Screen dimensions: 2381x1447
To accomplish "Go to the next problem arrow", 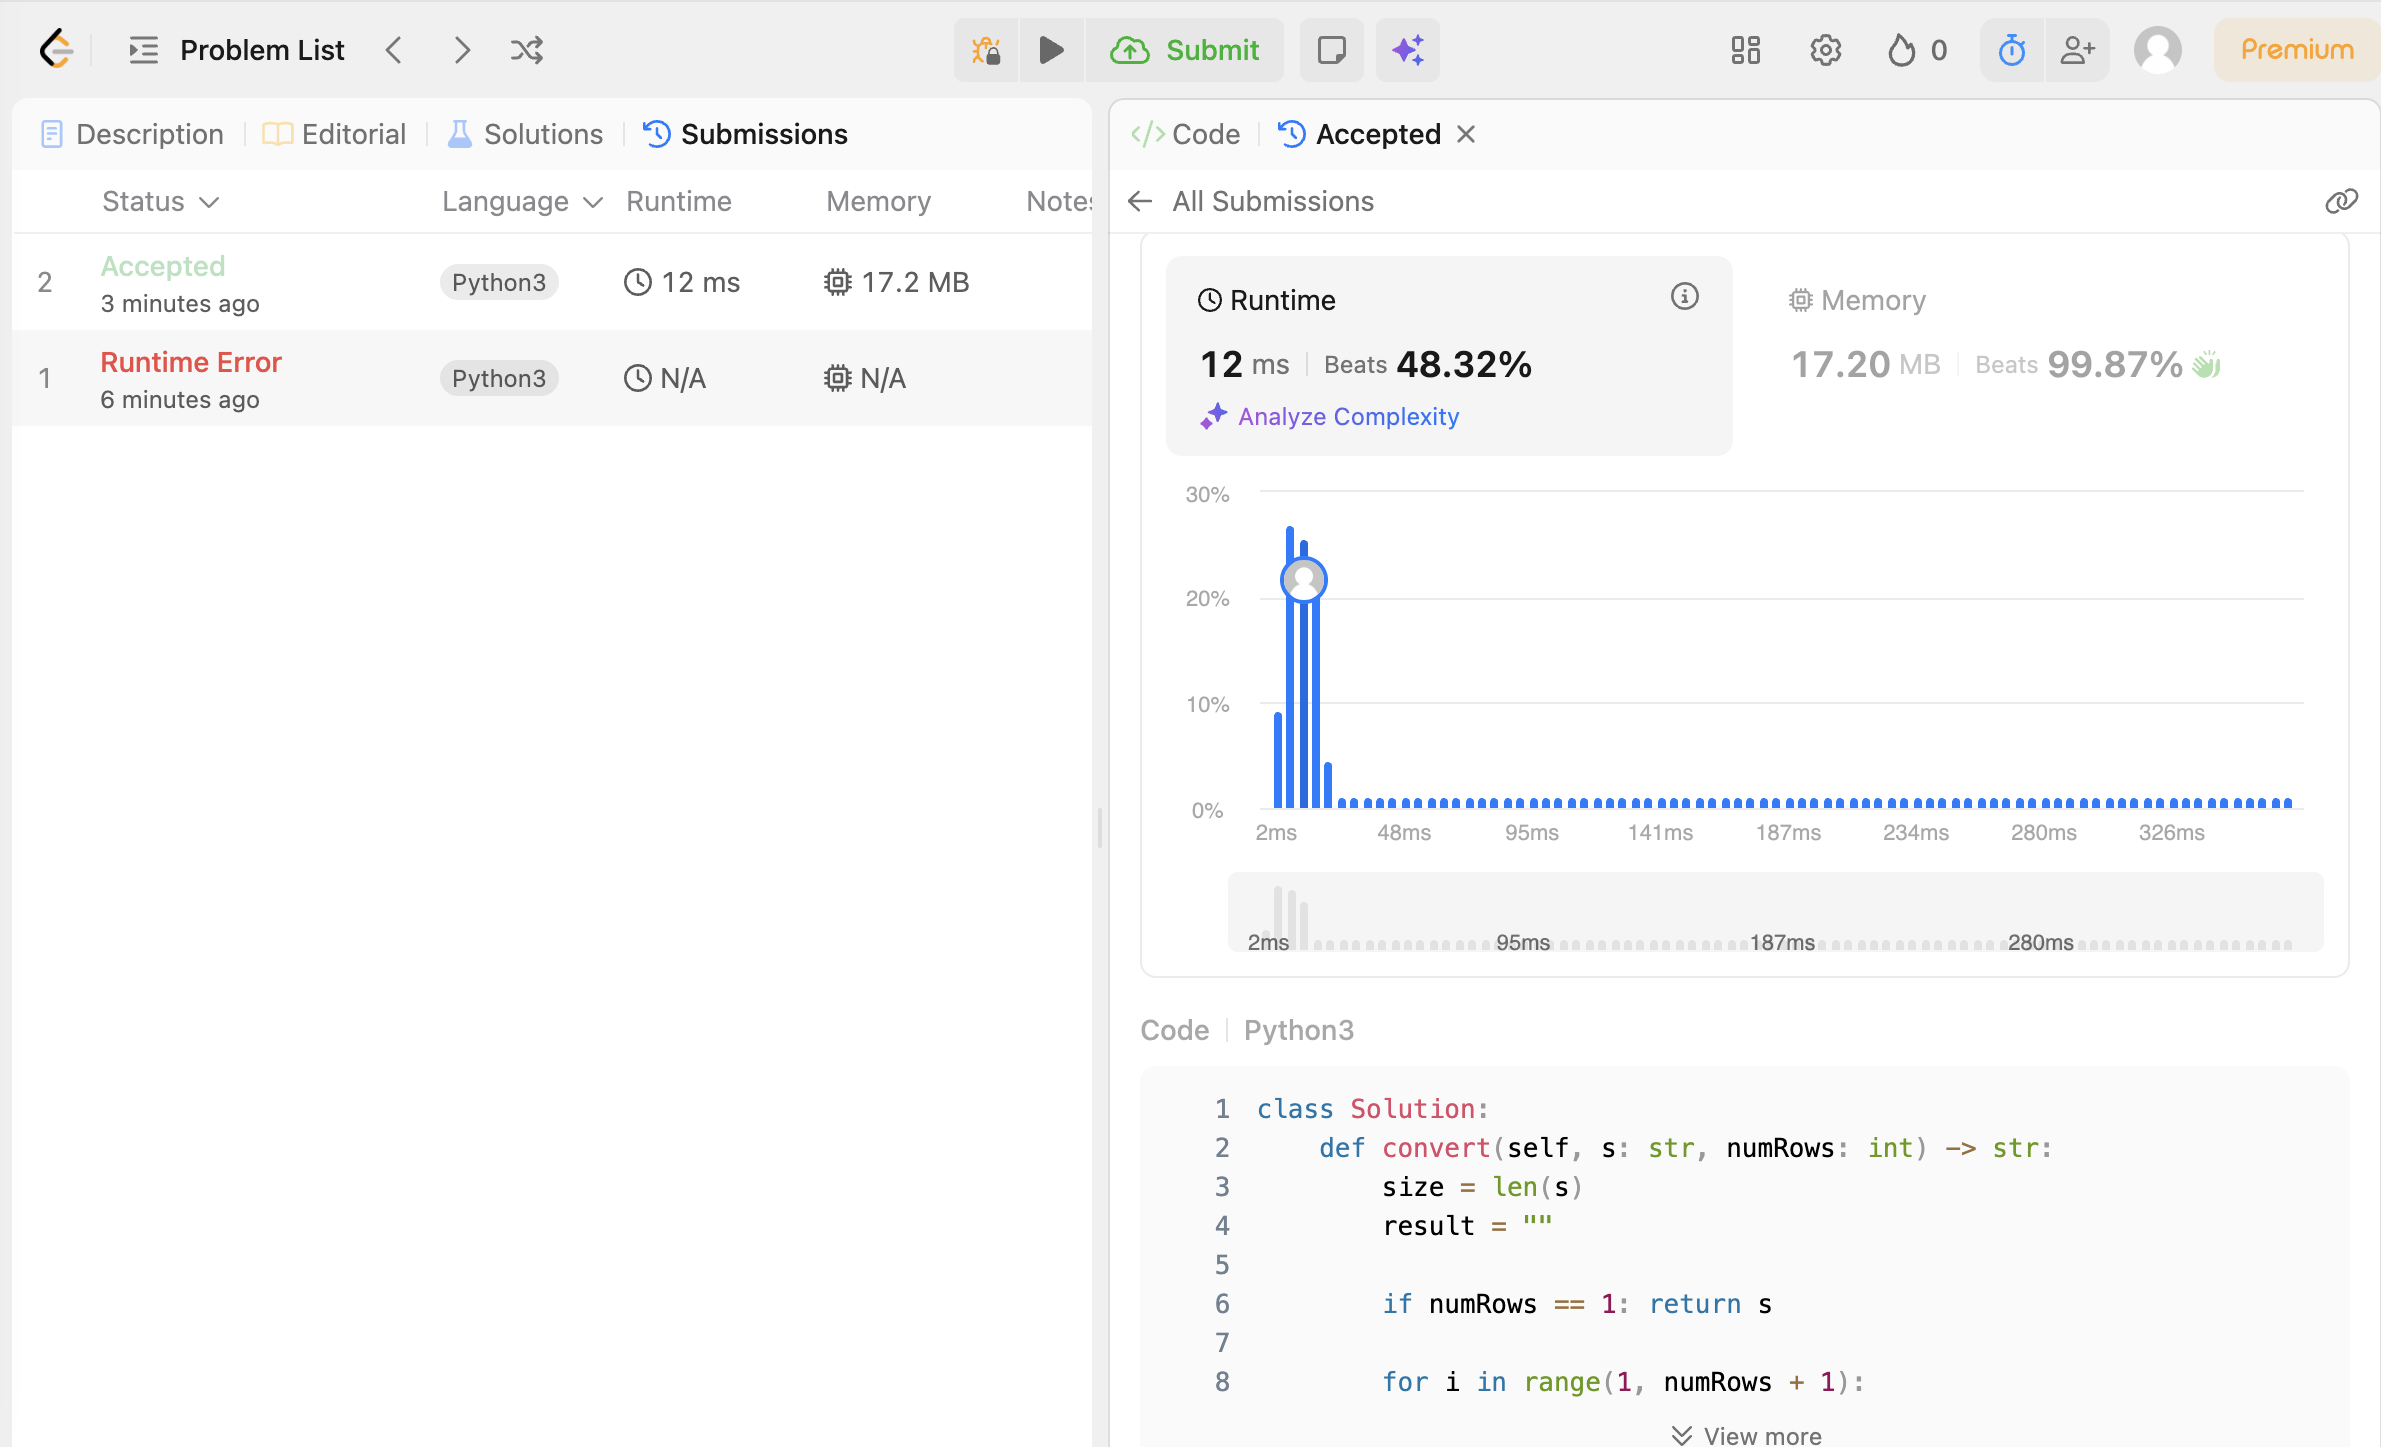I will (x=460, y=49).
